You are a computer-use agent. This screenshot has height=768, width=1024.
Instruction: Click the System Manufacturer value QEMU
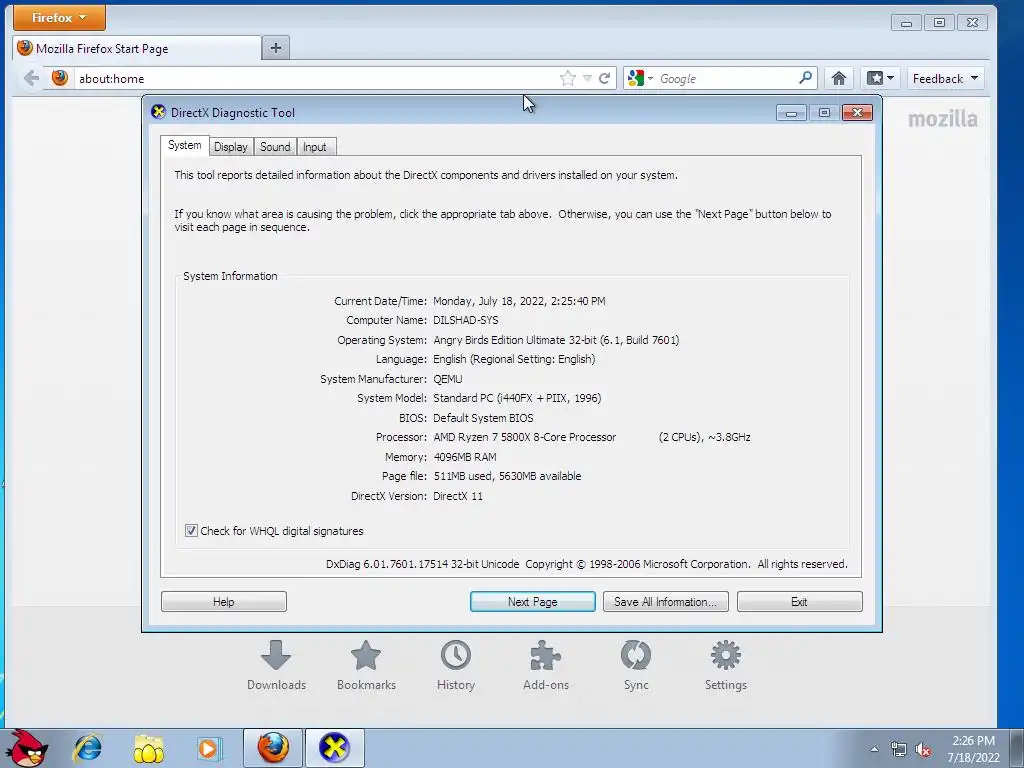point(448,379)
